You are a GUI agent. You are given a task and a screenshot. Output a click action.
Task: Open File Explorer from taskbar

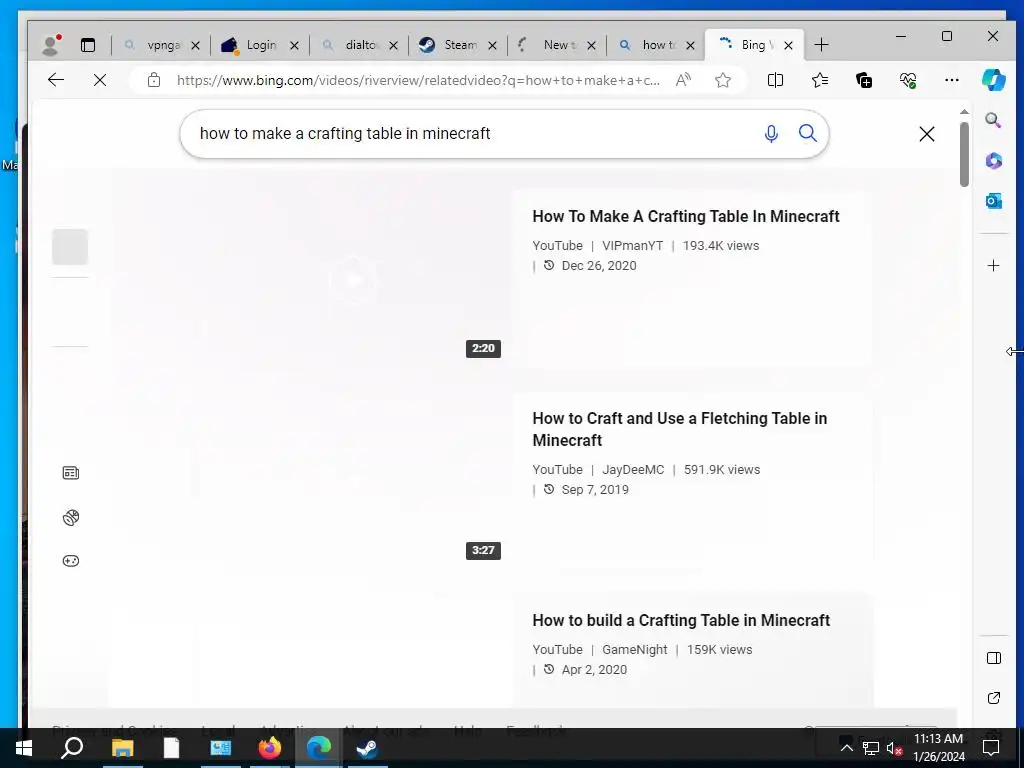click(122, 748)
